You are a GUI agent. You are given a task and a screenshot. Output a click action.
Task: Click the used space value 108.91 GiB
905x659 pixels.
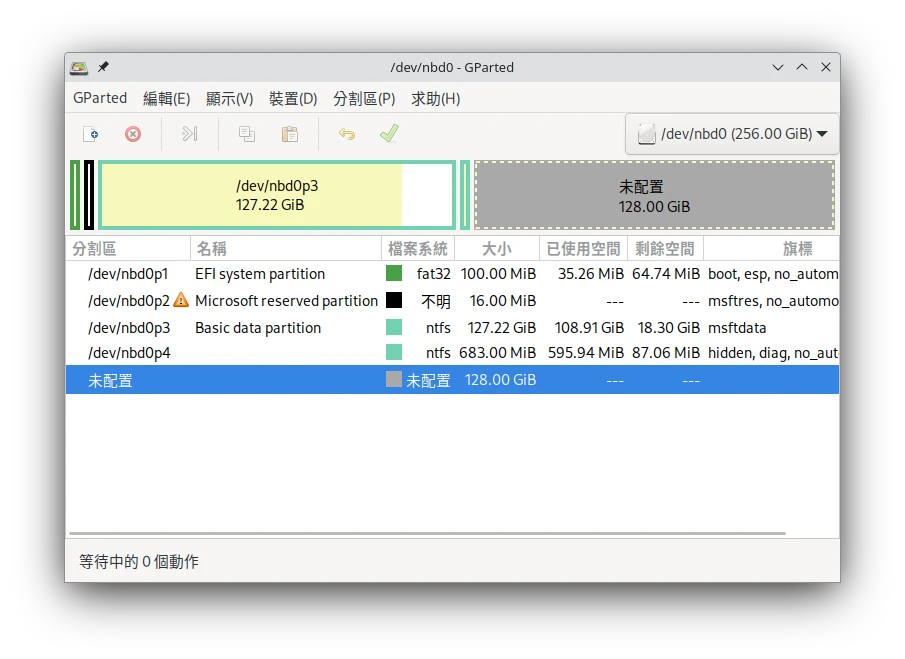(589, 328)
